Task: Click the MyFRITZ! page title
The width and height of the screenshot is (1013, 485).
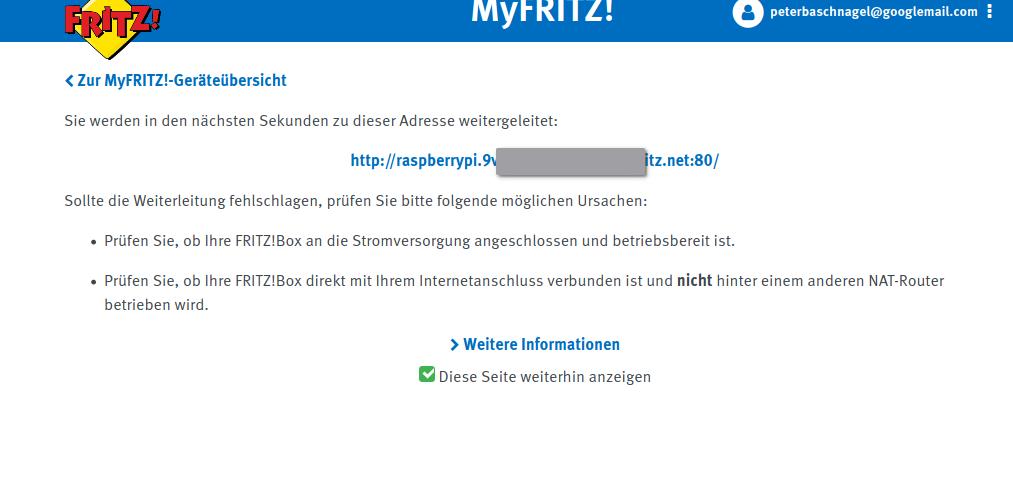Action: coord(542,12)
